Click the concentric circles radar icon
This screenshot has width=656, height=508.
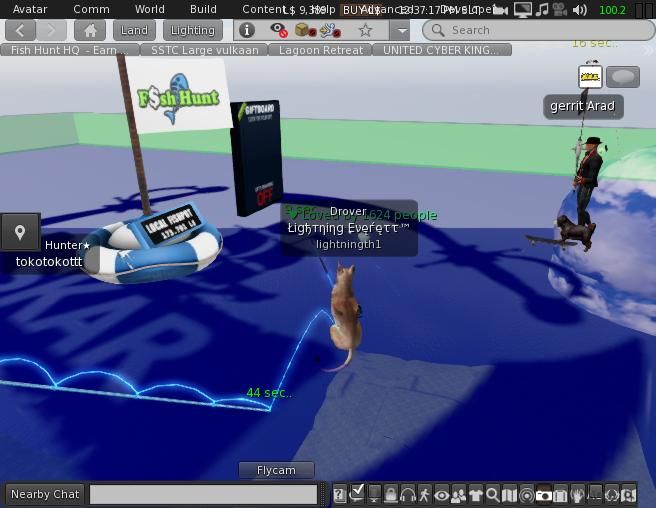(526, 495)
